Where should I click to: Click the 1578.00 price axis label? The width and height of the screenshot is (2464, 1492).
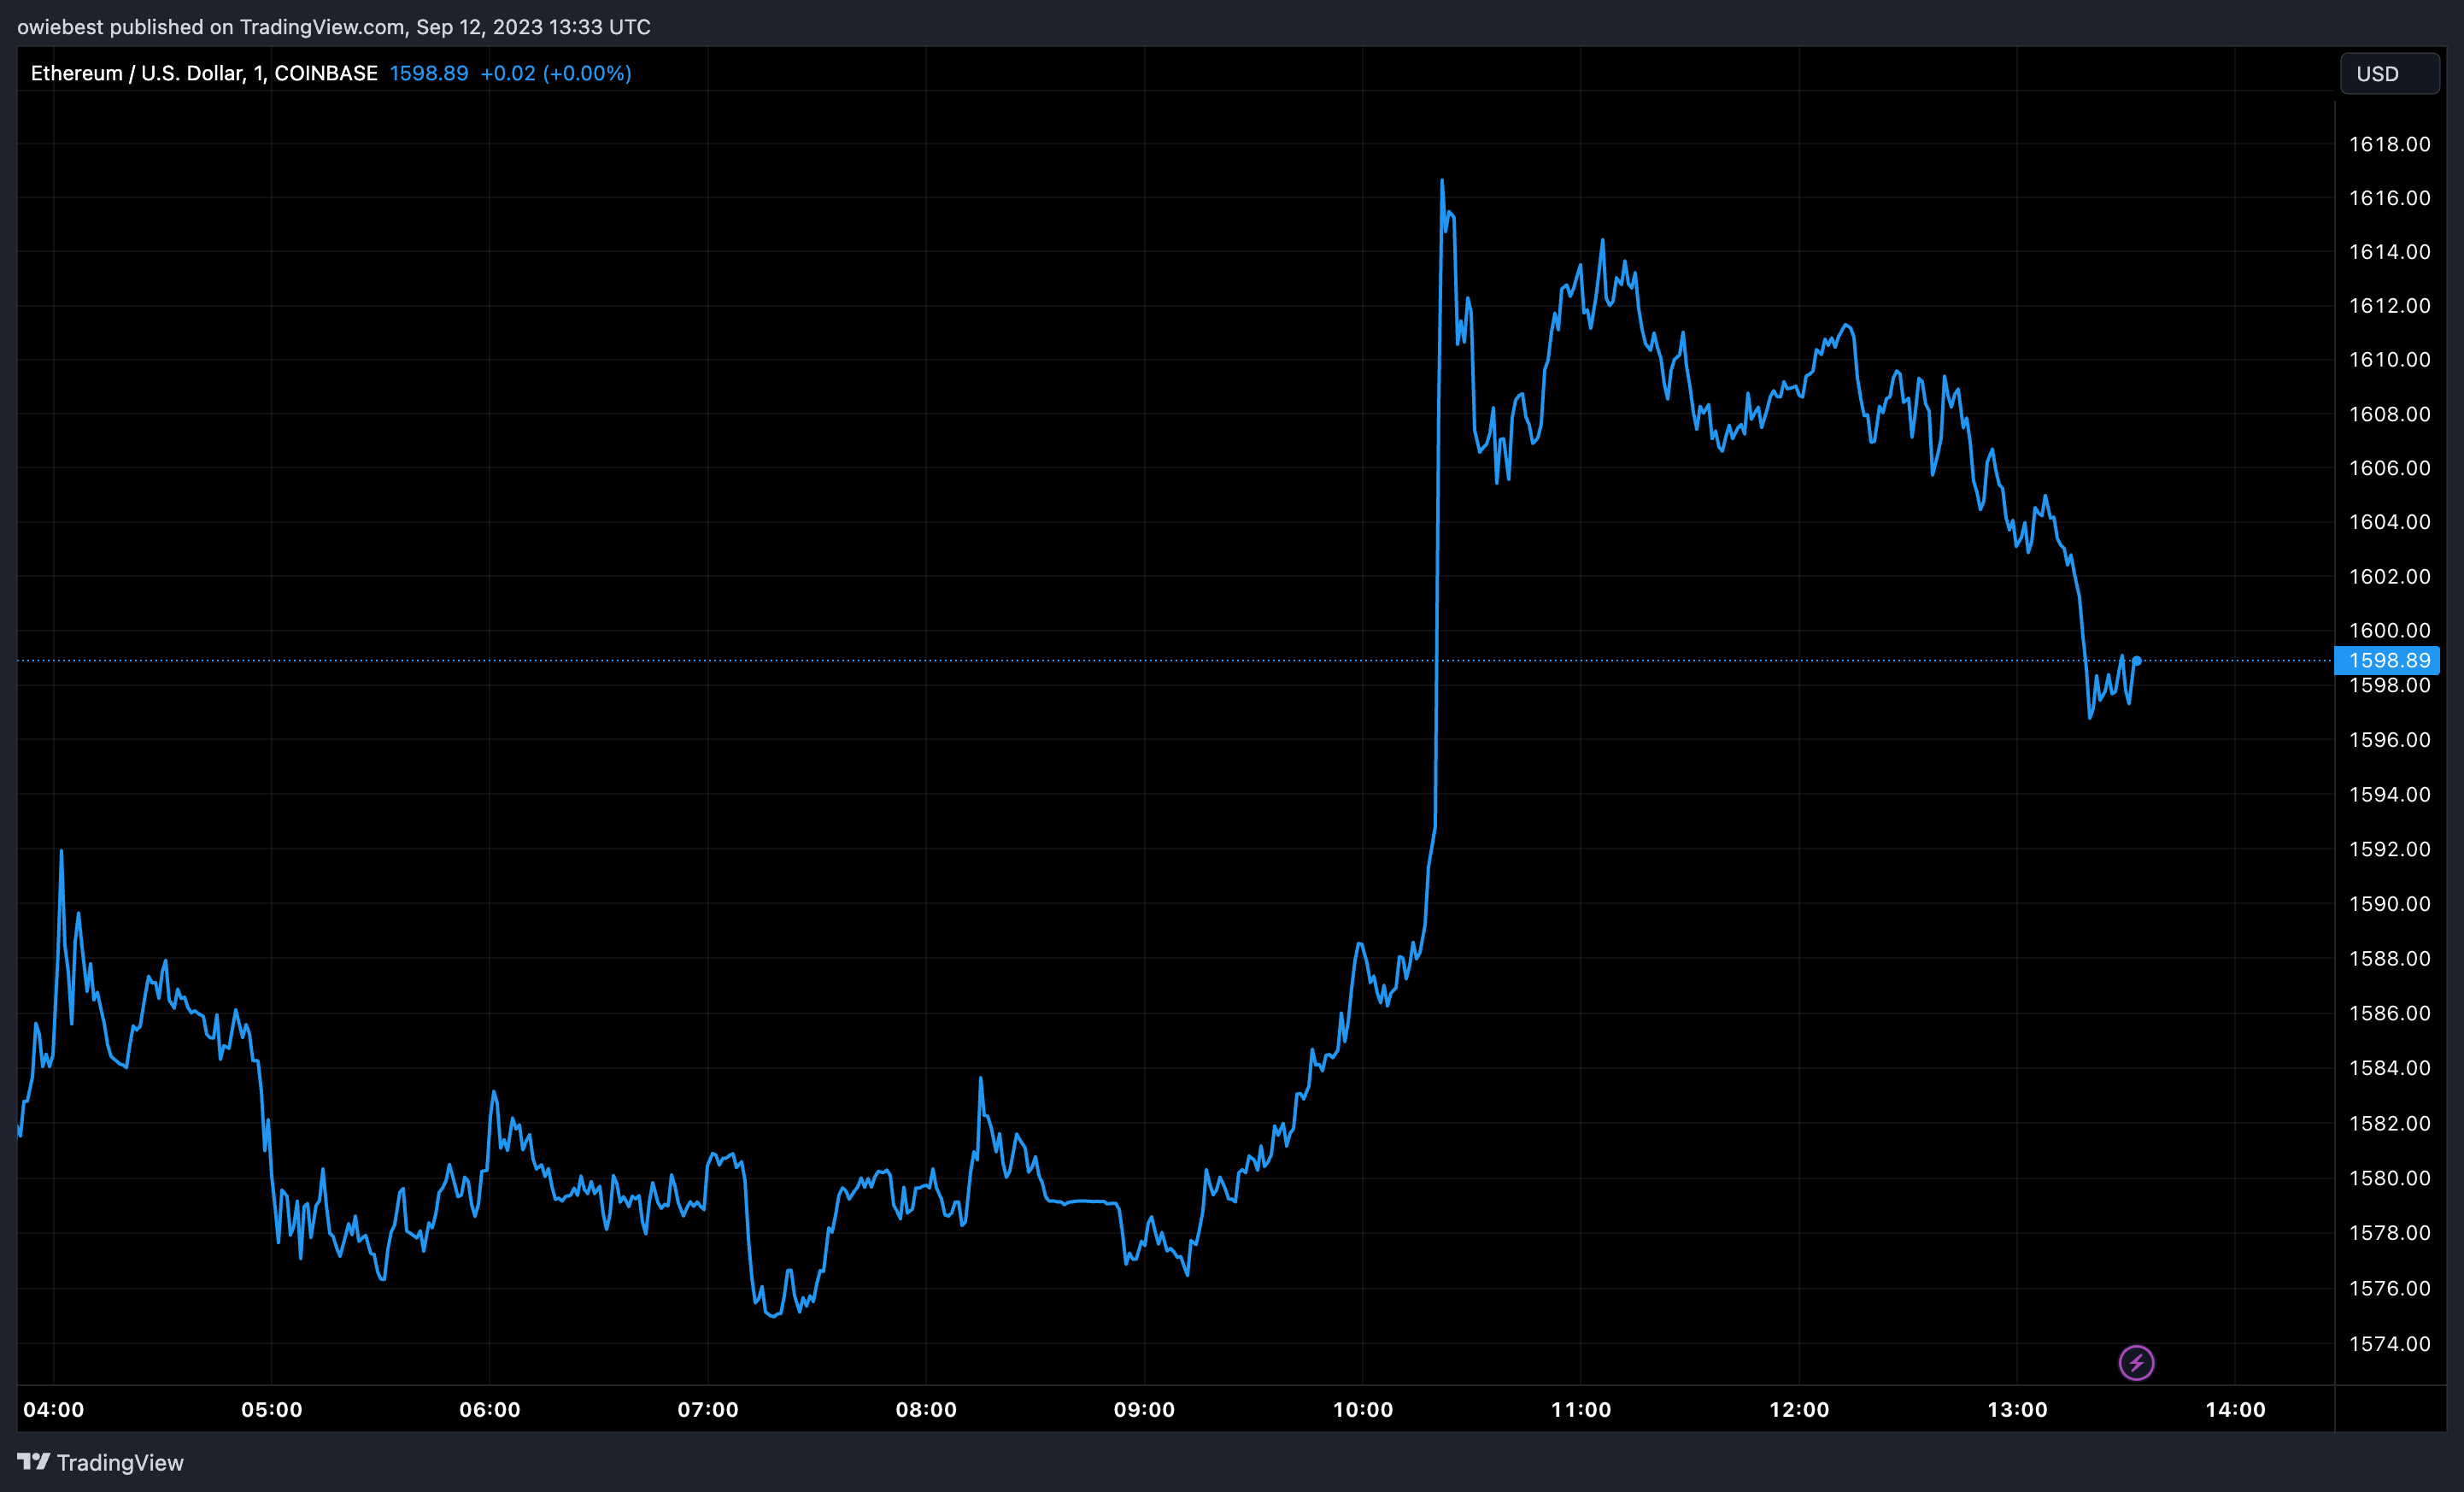pyautogui.click(x=2389, y=1233)
